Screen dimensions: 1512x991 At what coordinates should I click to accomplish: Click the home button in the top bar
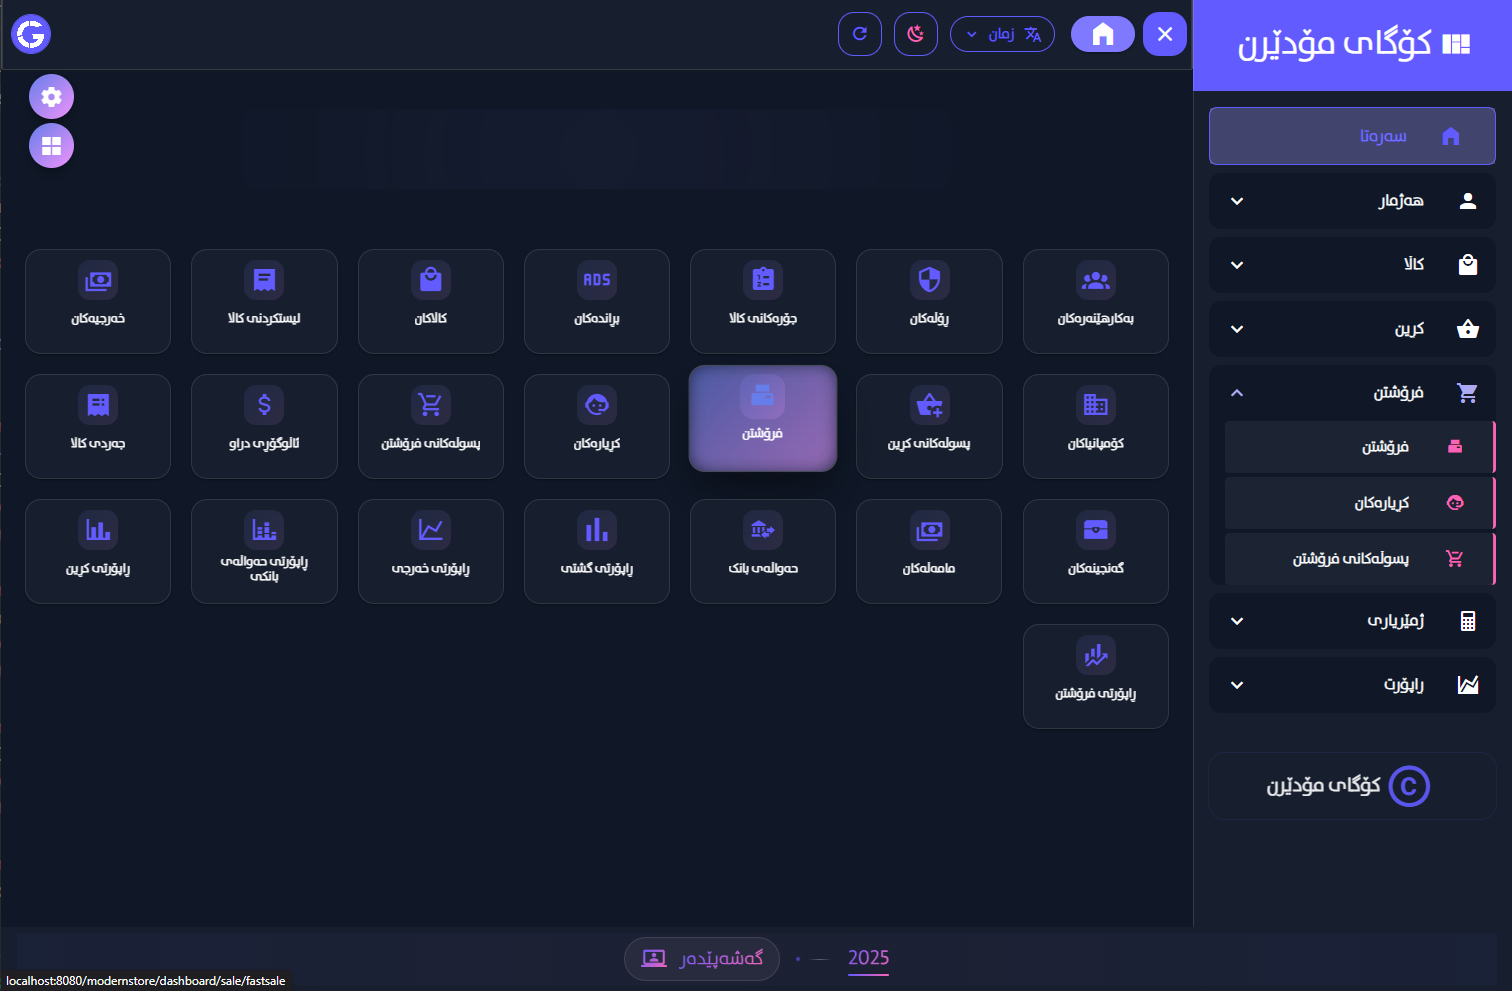(x=1102, y=34)
